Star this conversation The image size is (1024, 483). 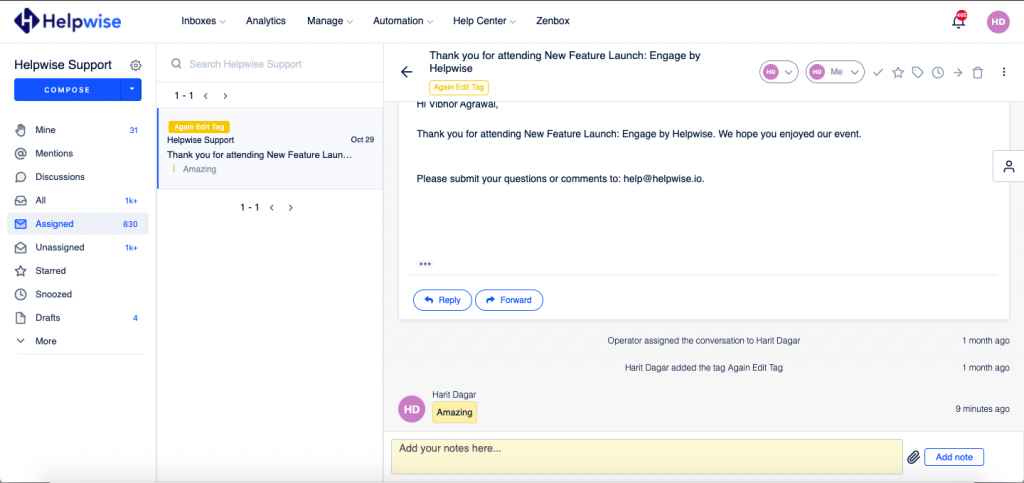click(898, 72)
